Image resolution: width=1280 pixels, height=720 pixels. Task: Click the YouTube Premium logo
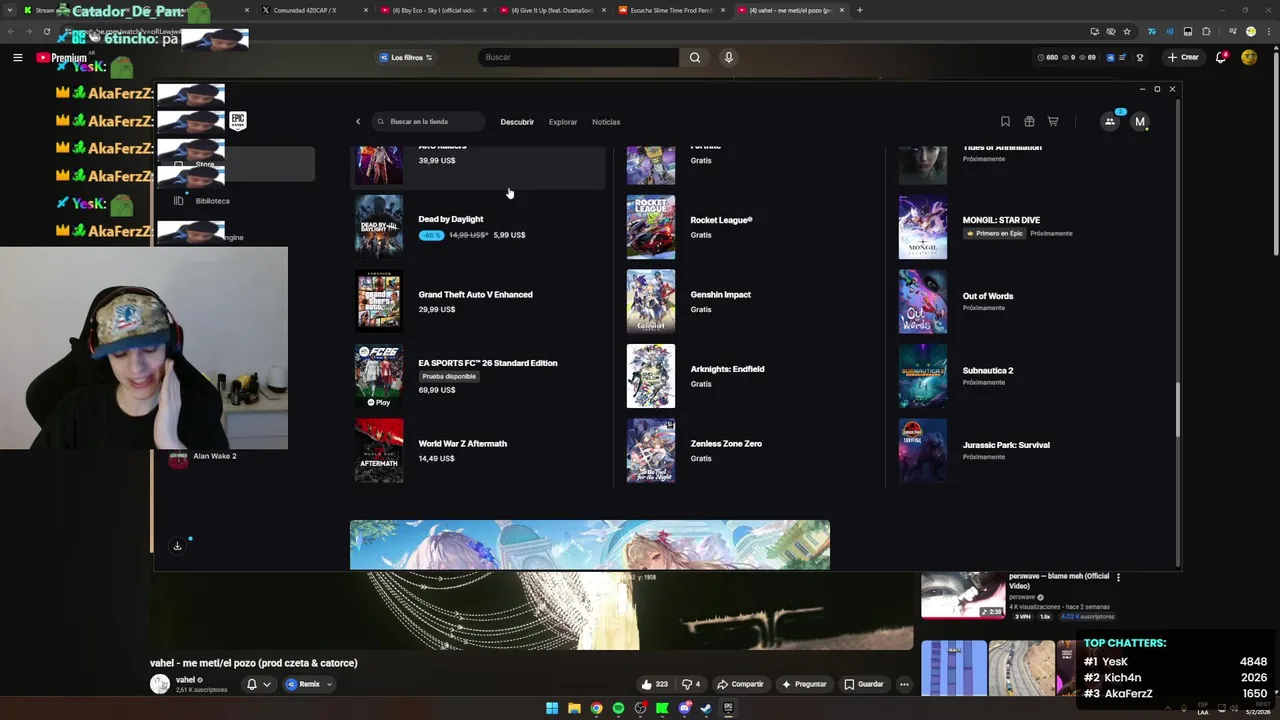62,57
